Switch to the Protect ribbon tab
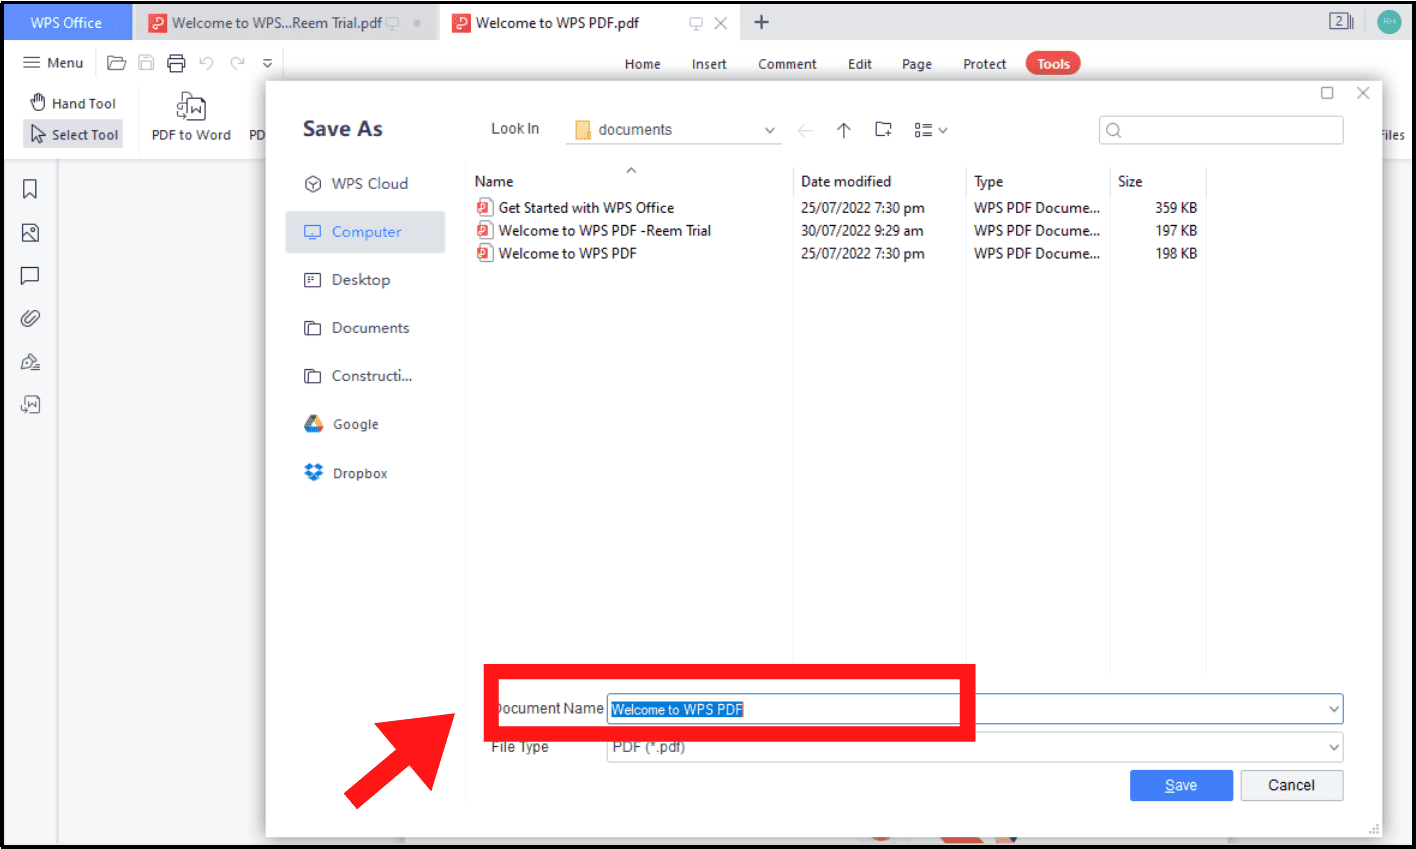This screenshot has height=849, width=1416. click(x=984, y=64)
